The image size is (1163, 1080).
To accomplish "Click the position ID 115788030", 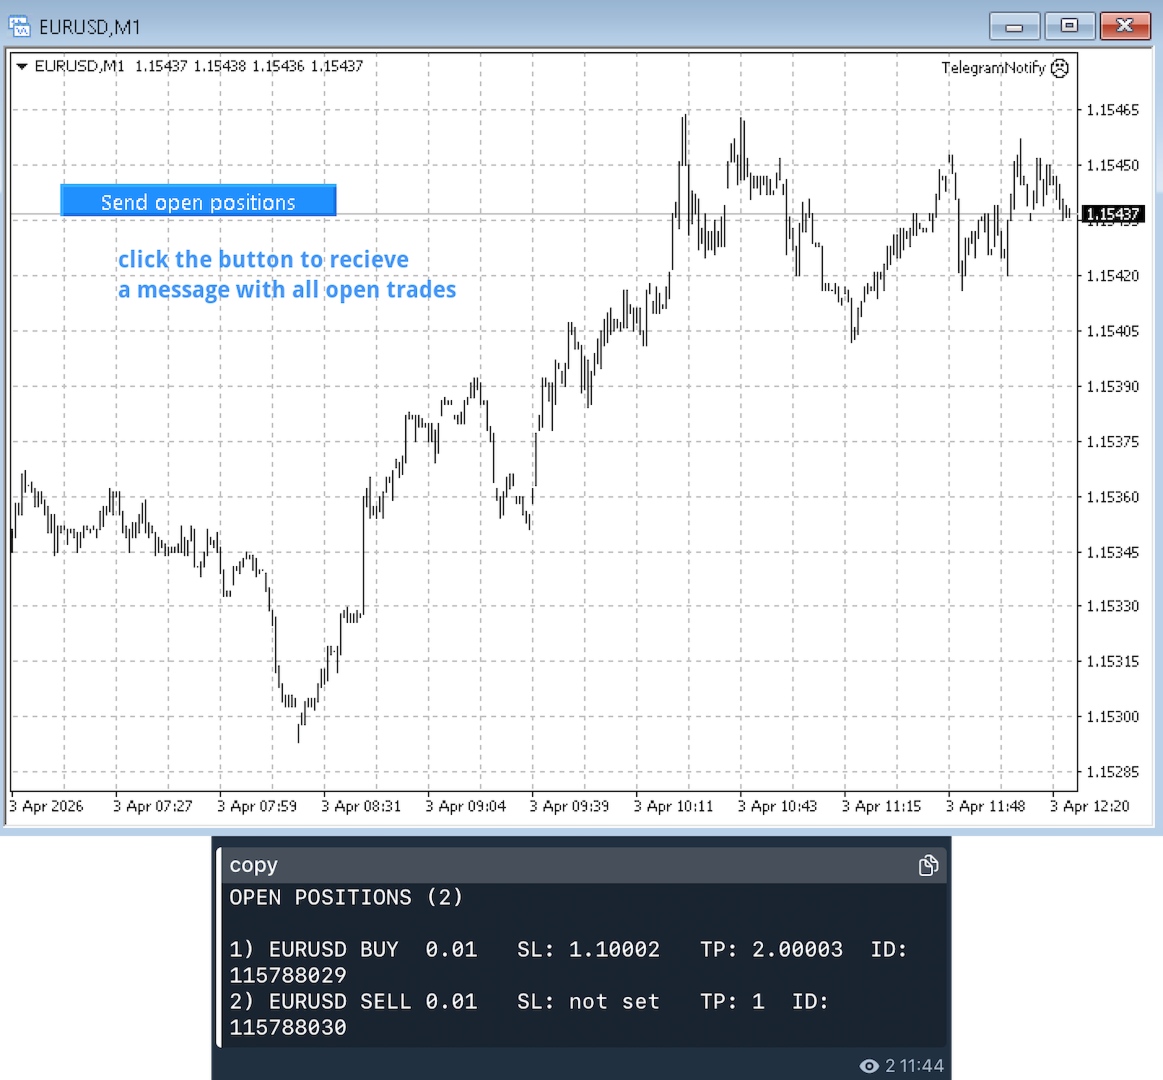I will tap(288, 1027).
